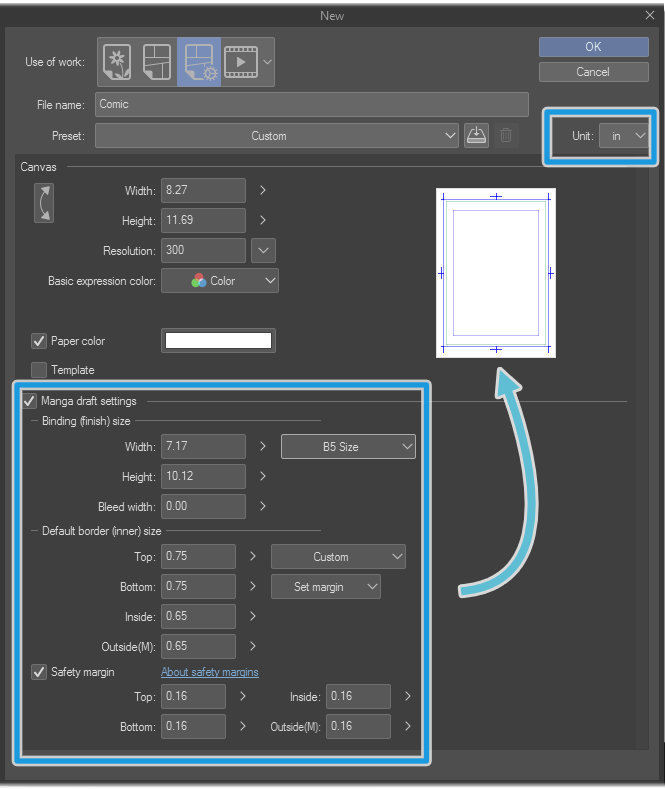Select the Show all comic settings icon
Screen dimensions: 665x789
[199, 62]
